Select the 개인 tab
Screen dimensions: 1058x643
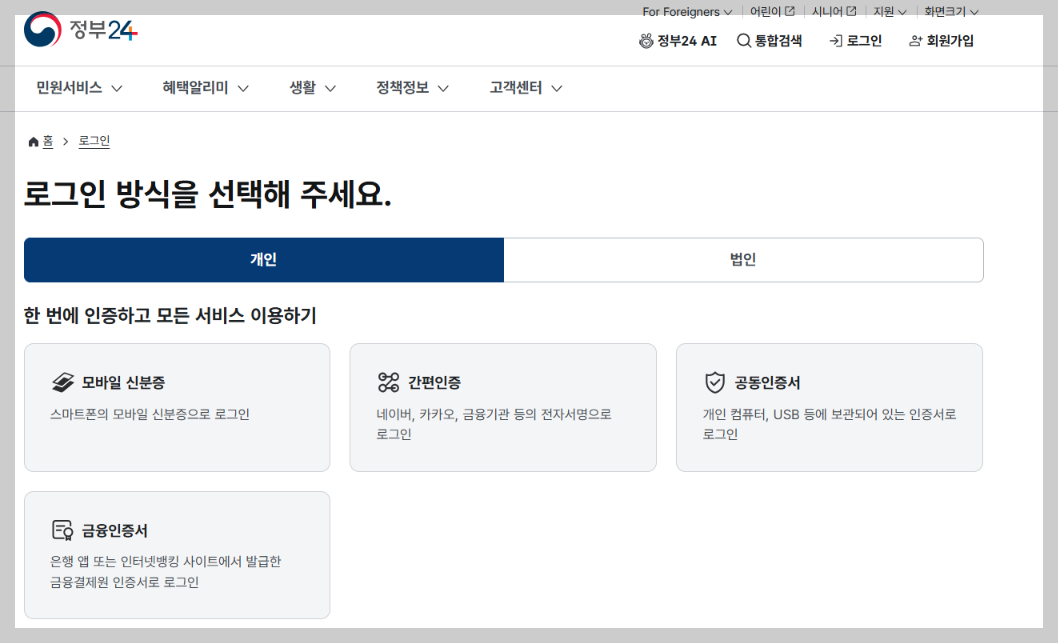coord(264,260)
